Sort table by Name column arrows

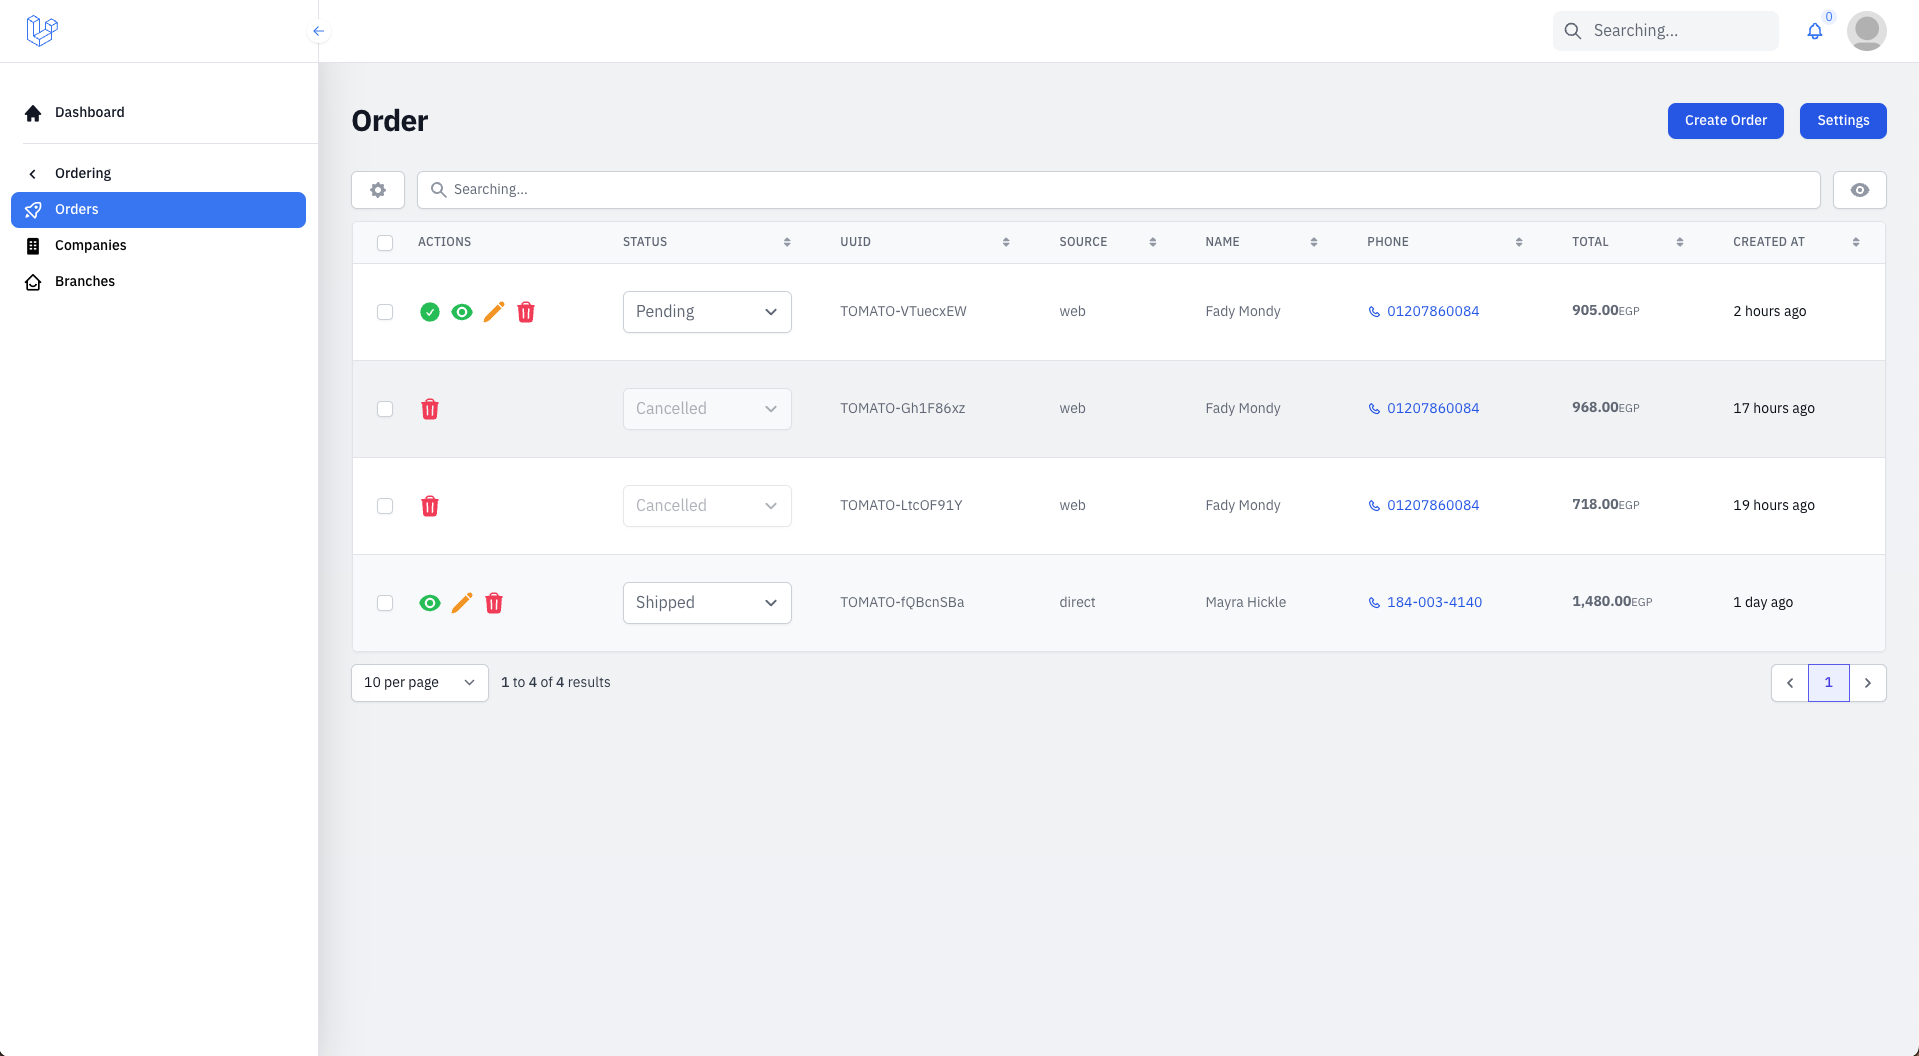[1314, 242]
